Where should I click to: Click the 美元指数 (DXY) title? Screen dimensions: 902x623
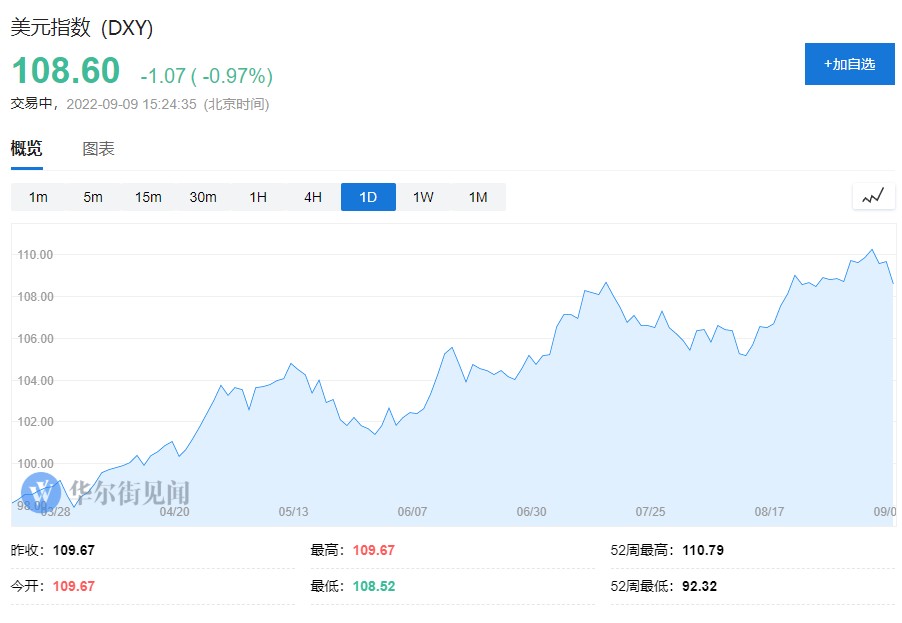coord(82,29)
